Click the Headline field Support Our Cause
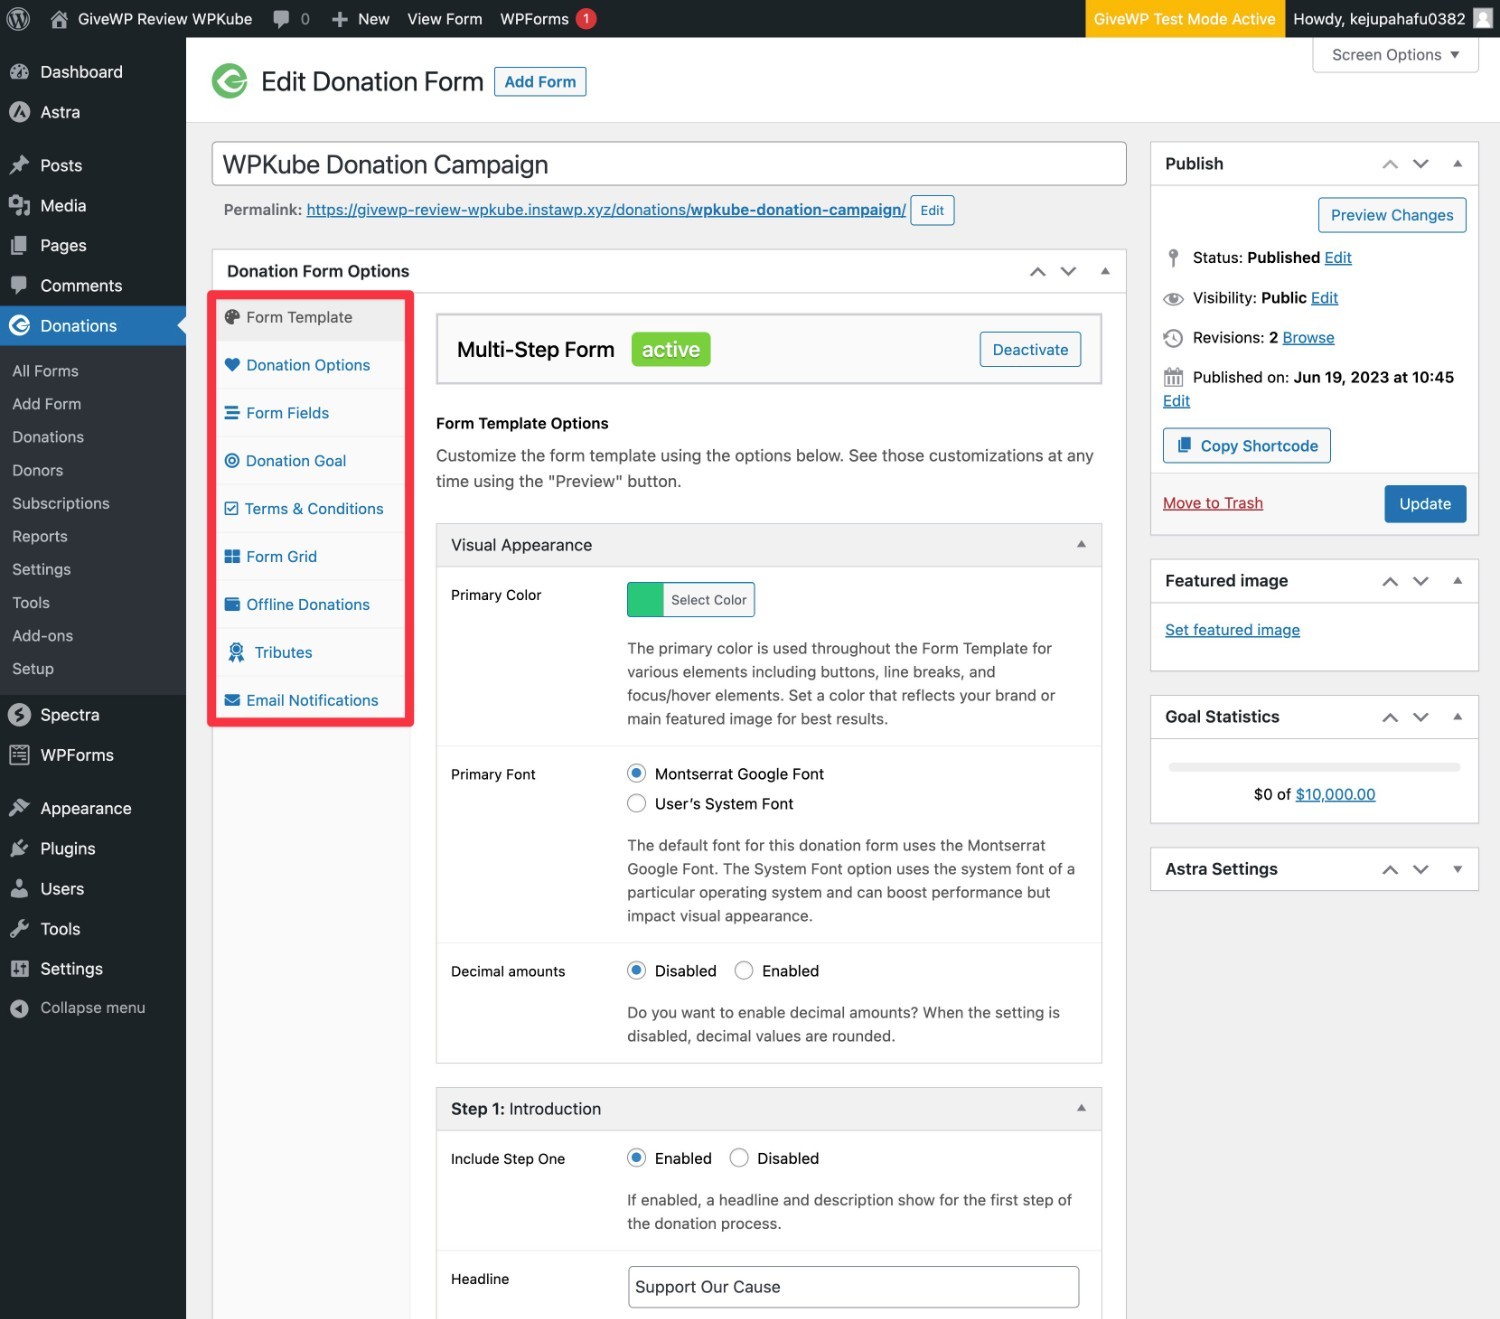 coord(853,1287)
